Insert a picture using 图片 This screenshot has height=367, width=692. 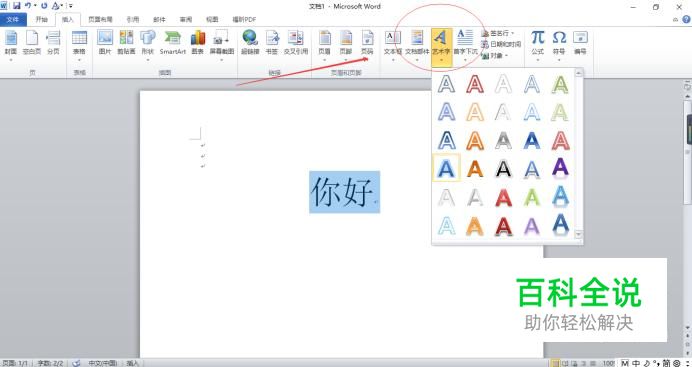[x=105, y=43]
